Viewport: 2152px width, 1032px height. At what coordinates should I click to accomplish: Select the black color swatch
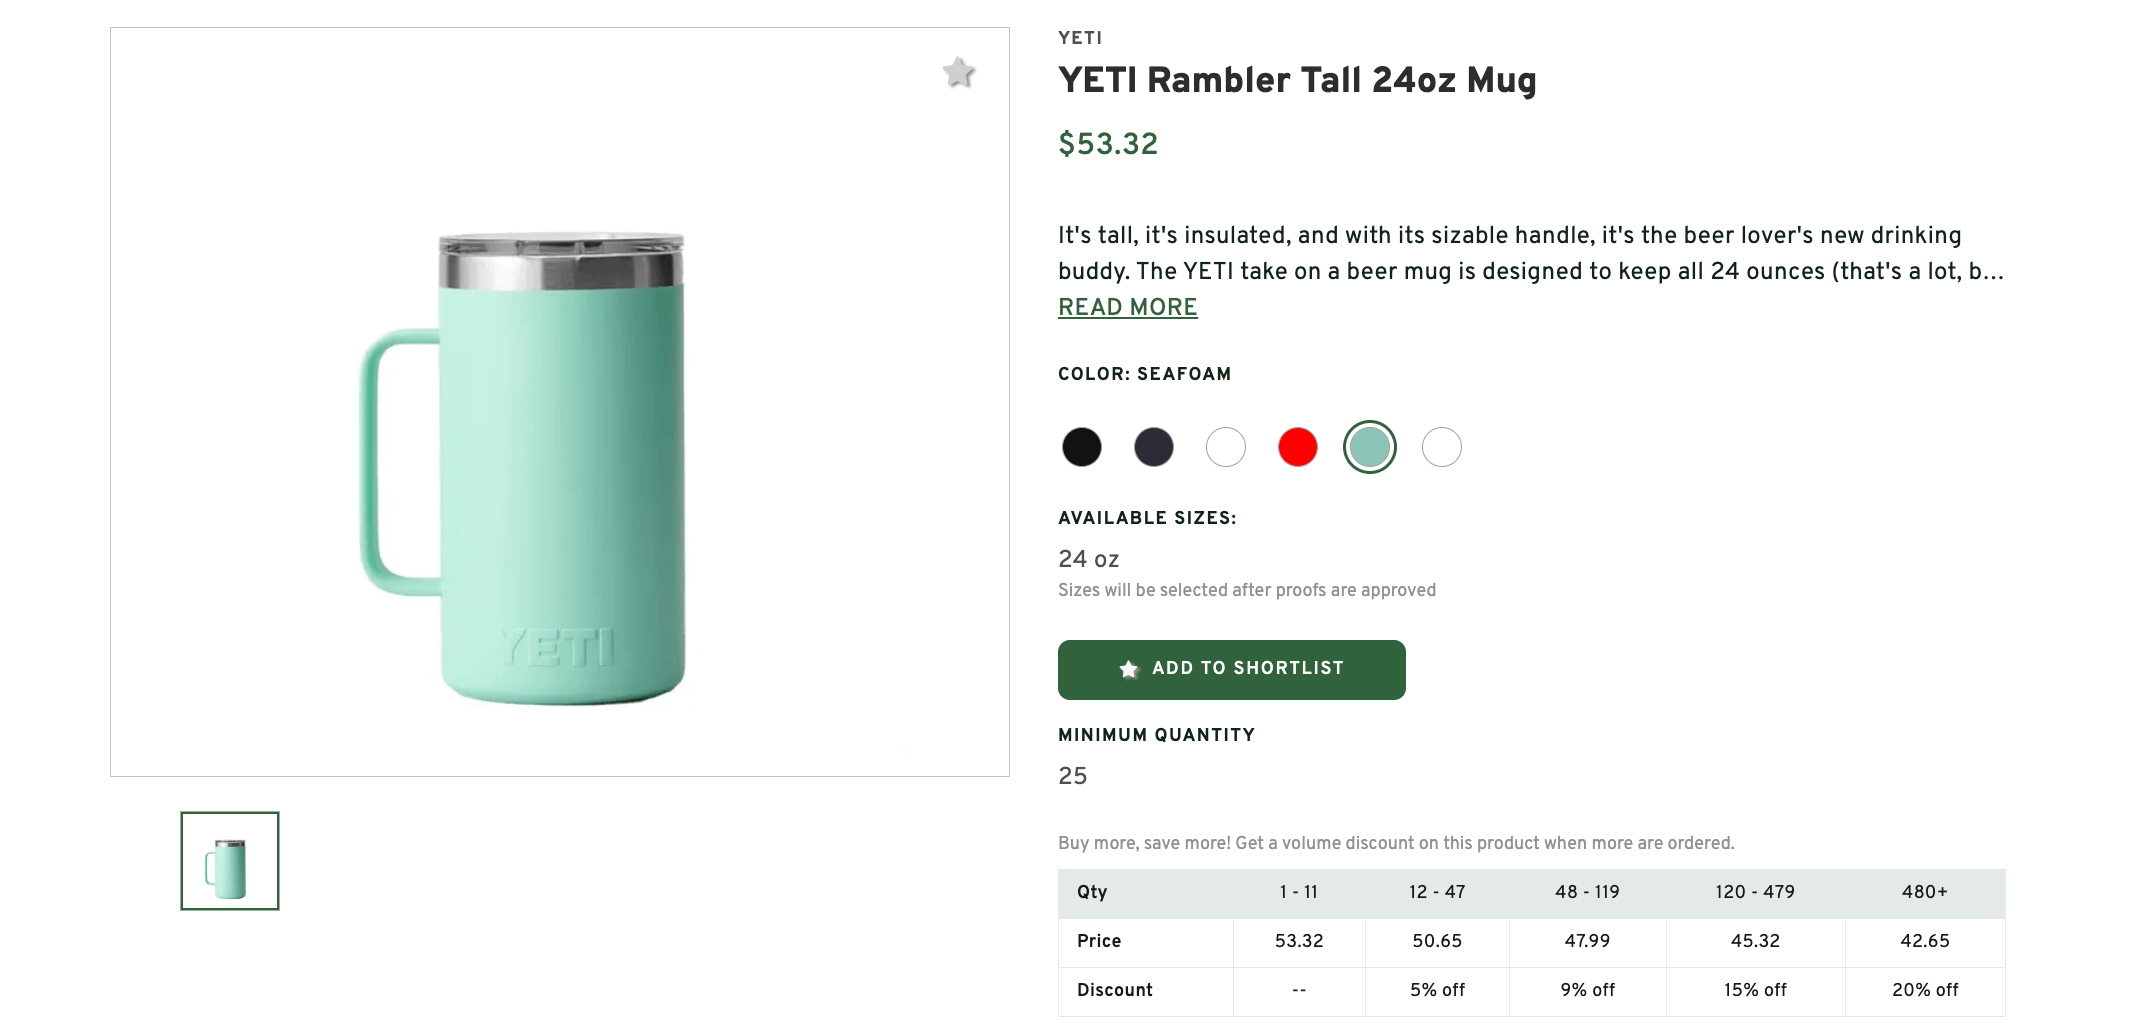pyautogui.click(x=1081, y=447)
